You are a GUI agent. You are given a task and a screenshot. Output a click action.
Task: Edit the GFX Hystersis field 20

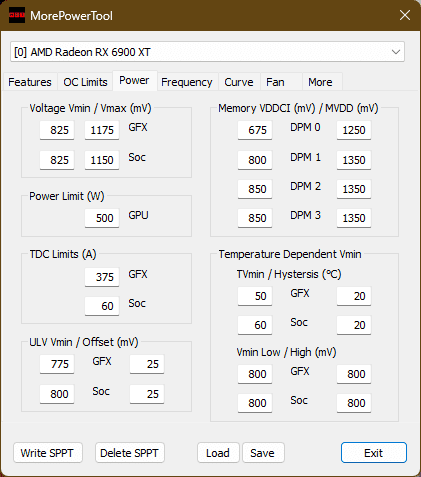tap(354, 296)
